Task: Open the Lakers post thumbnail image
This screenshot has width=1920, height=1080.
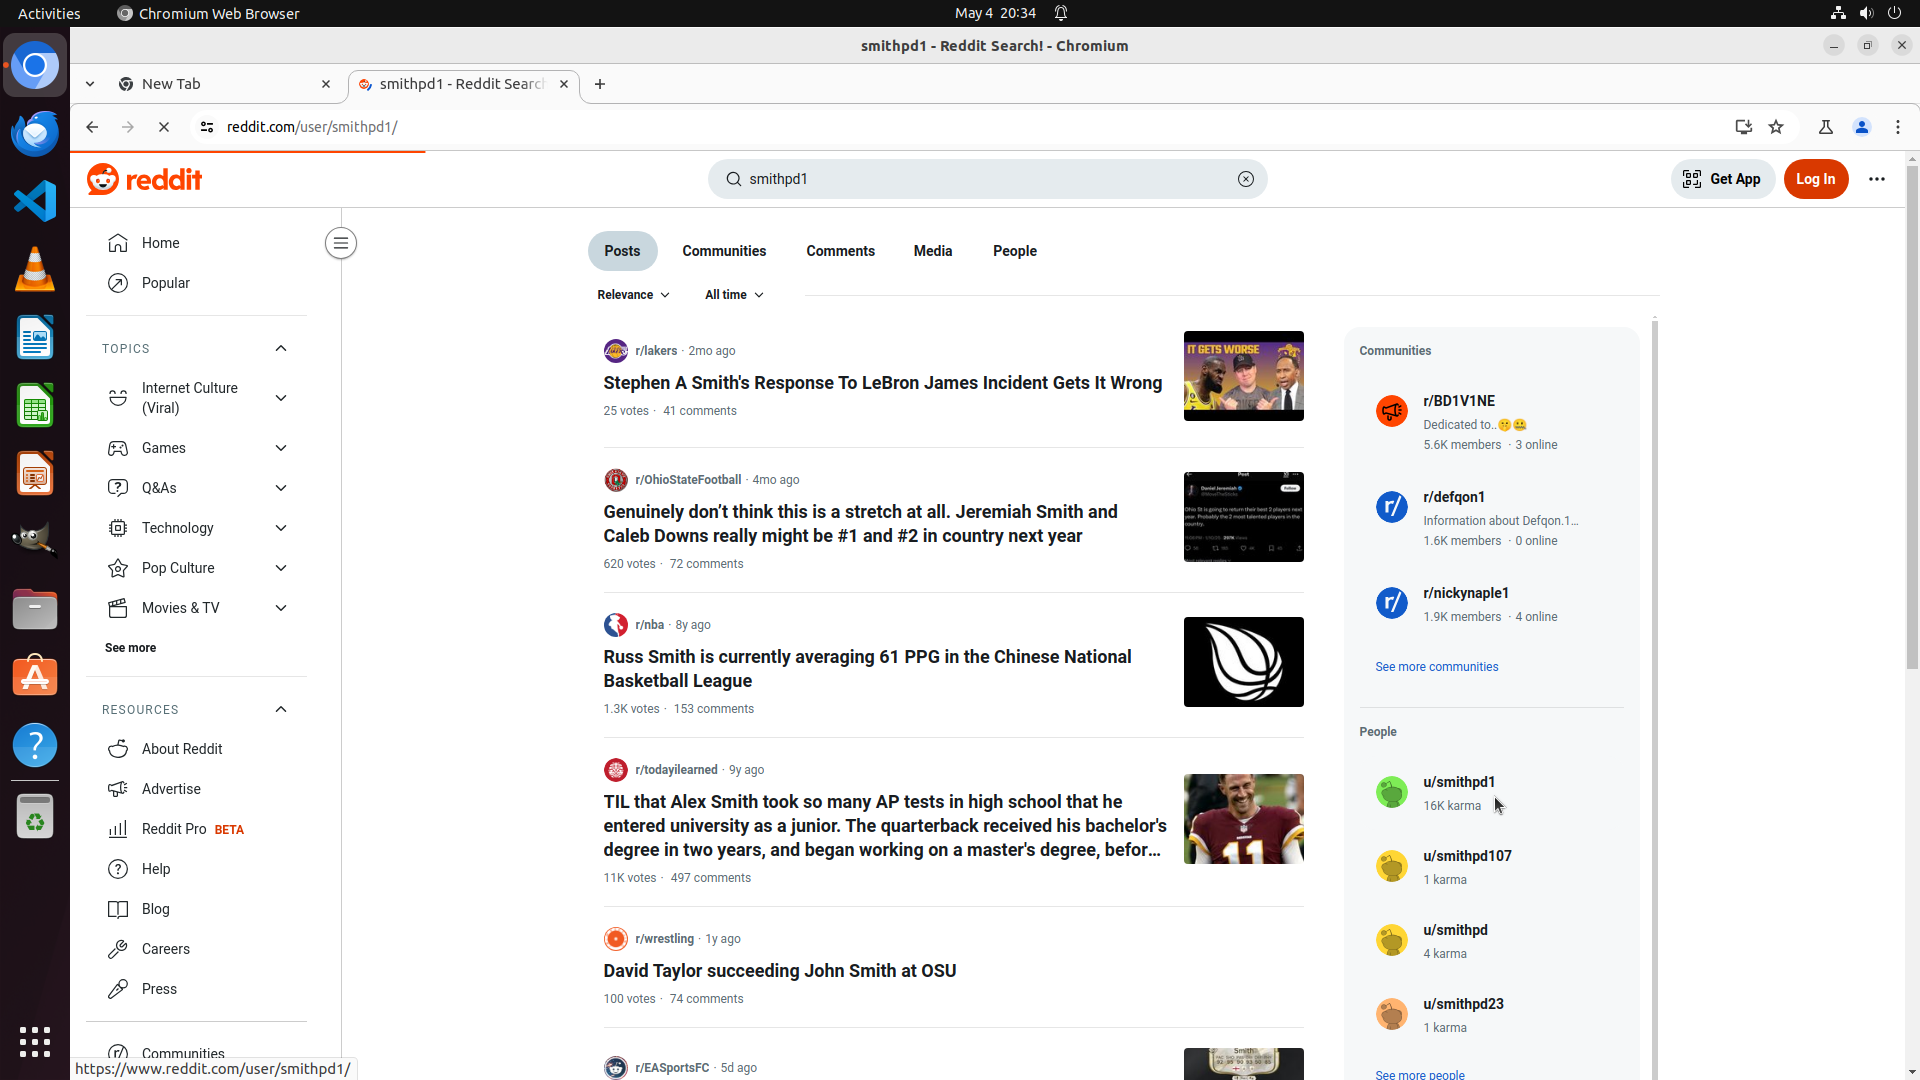Action: (1243, 376)
